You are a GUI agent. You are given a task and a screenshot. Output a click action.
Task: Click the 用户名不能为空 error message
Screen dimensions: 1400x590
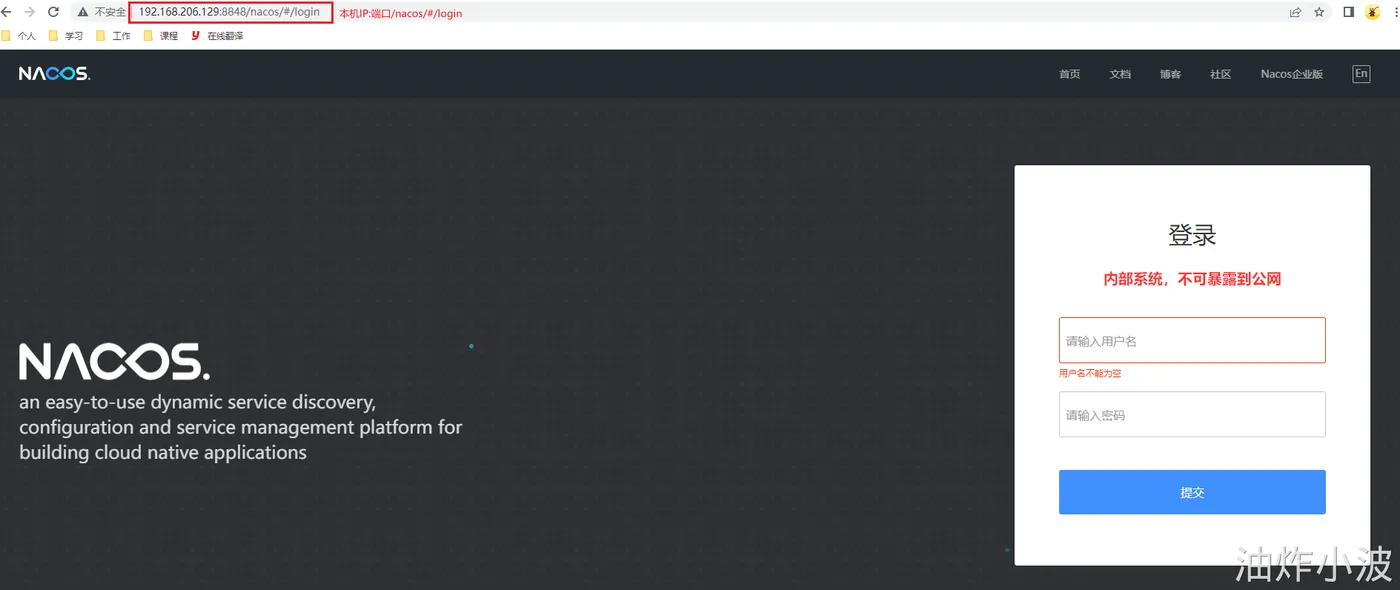click(x=1090, y=373)
